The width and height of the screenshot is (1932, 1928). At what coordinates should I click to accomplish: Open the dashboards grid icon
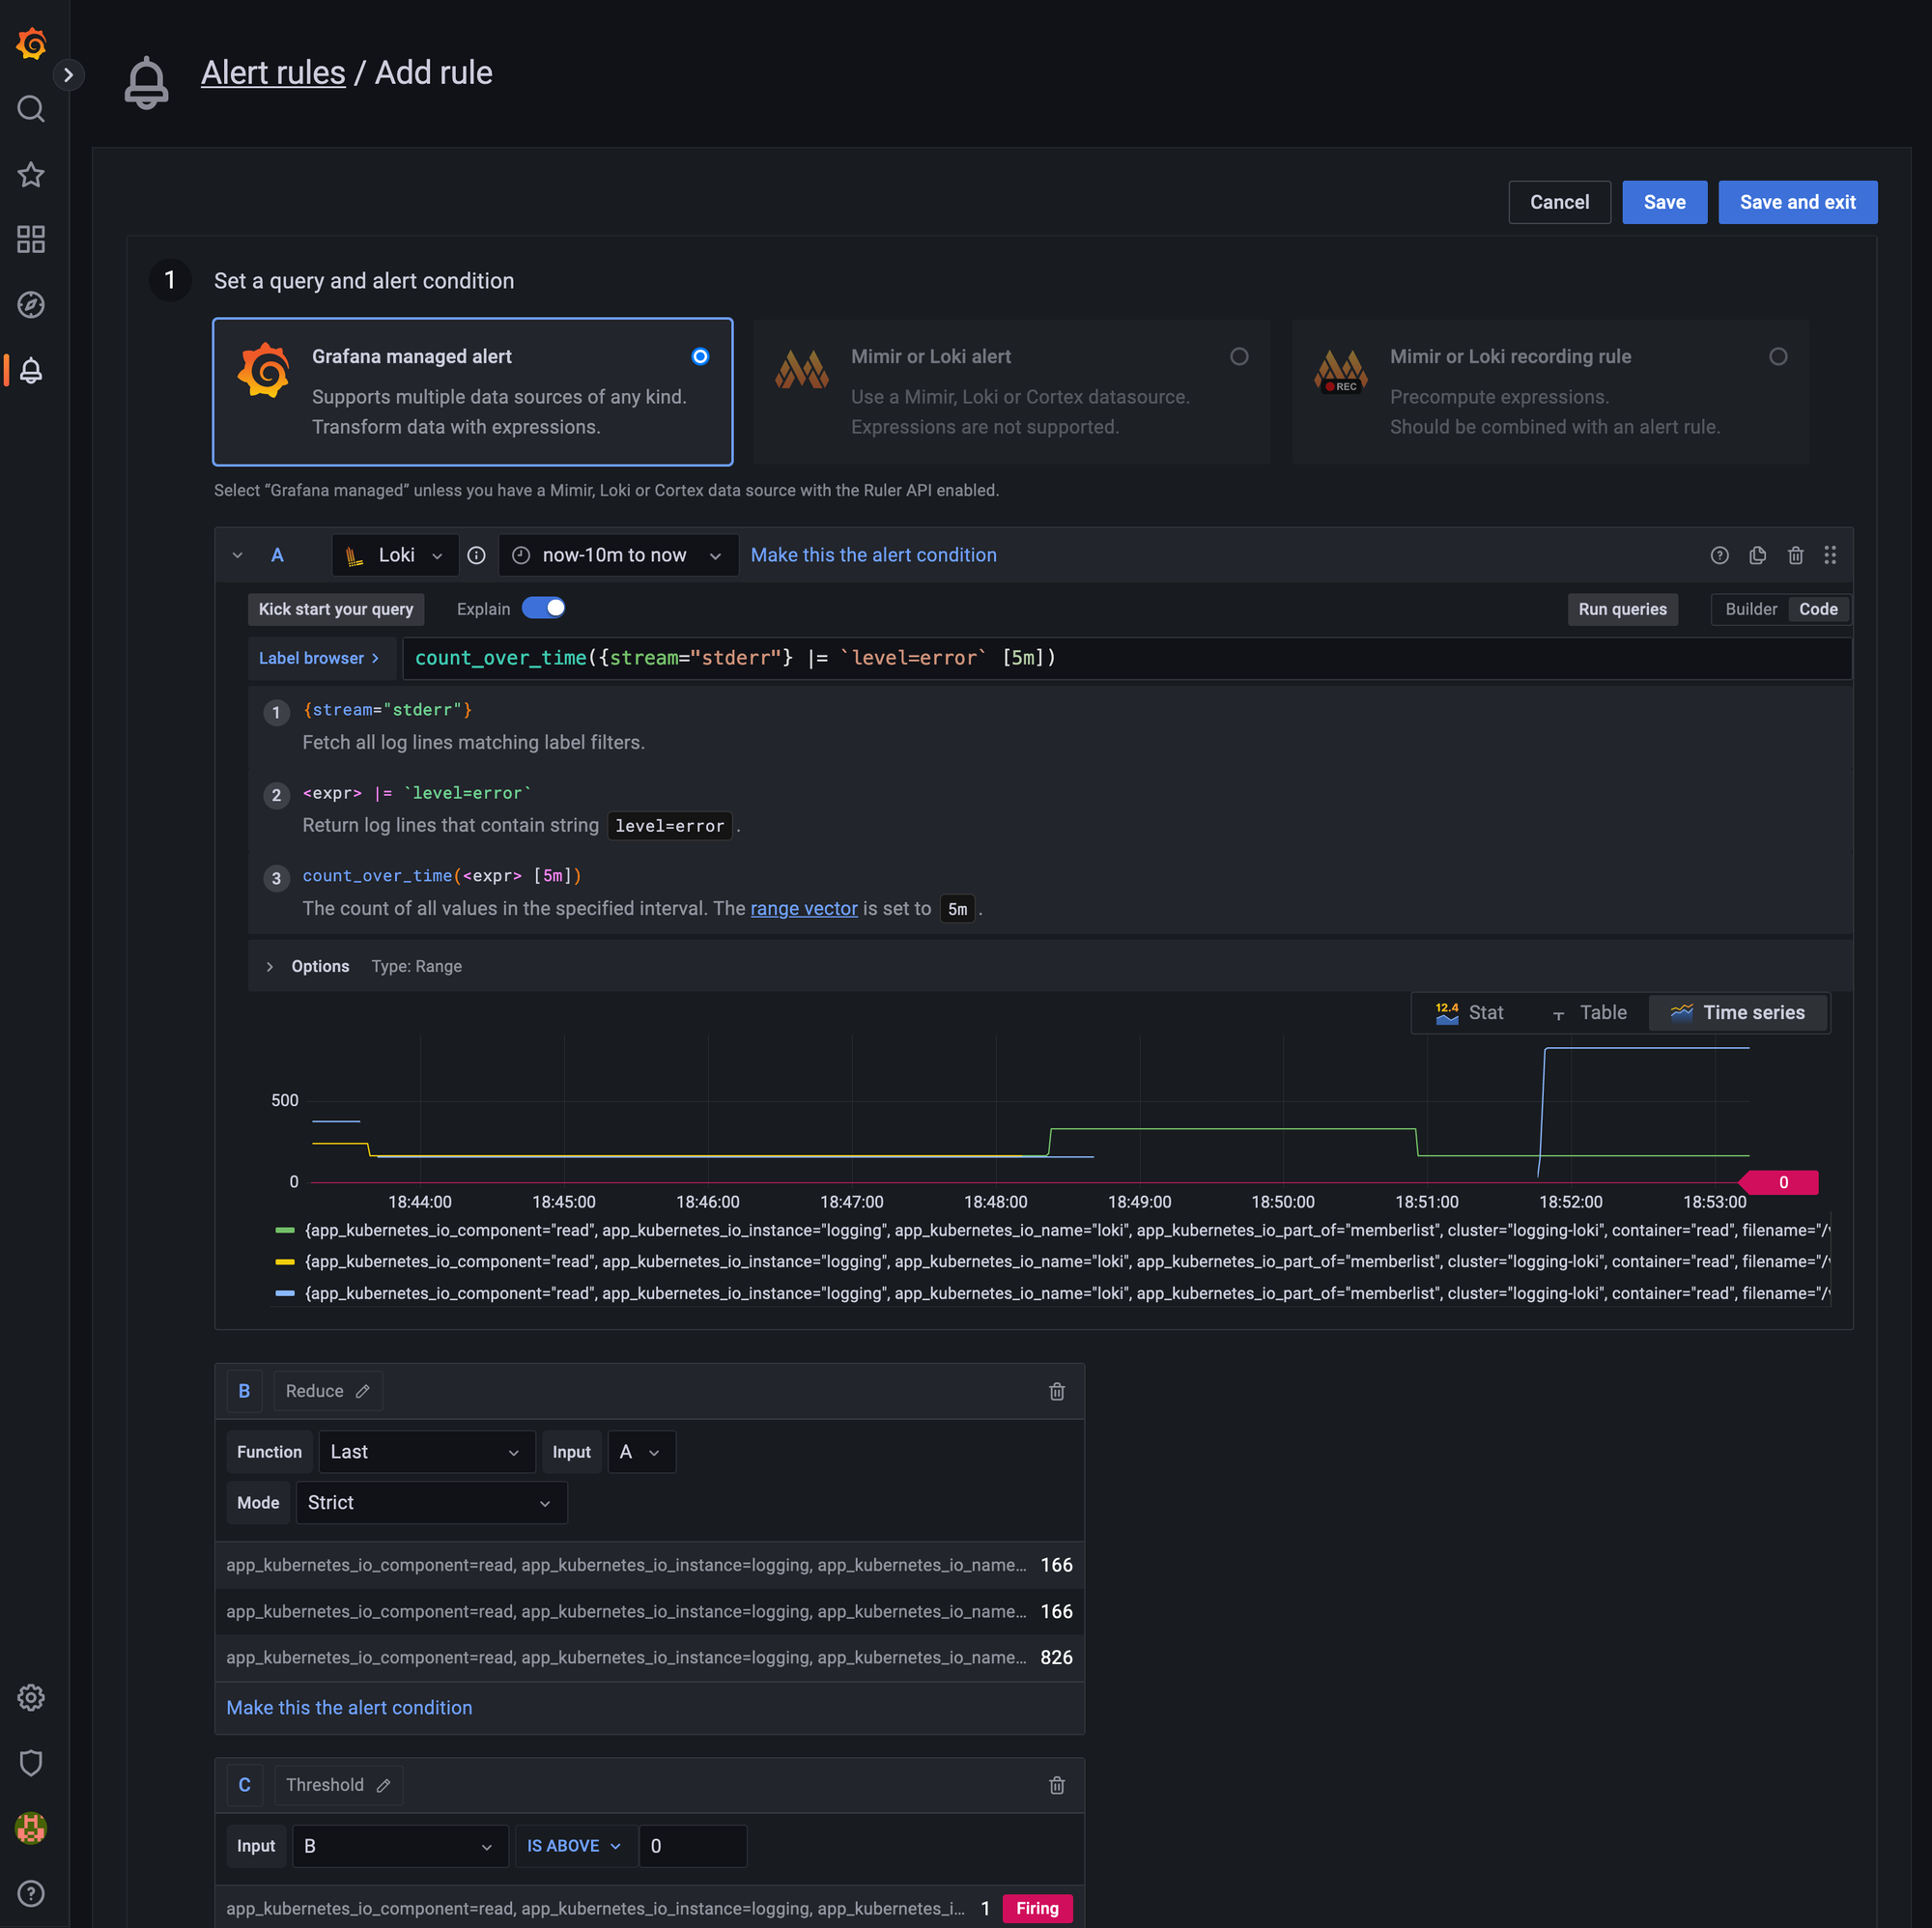(x=31, y=239)
